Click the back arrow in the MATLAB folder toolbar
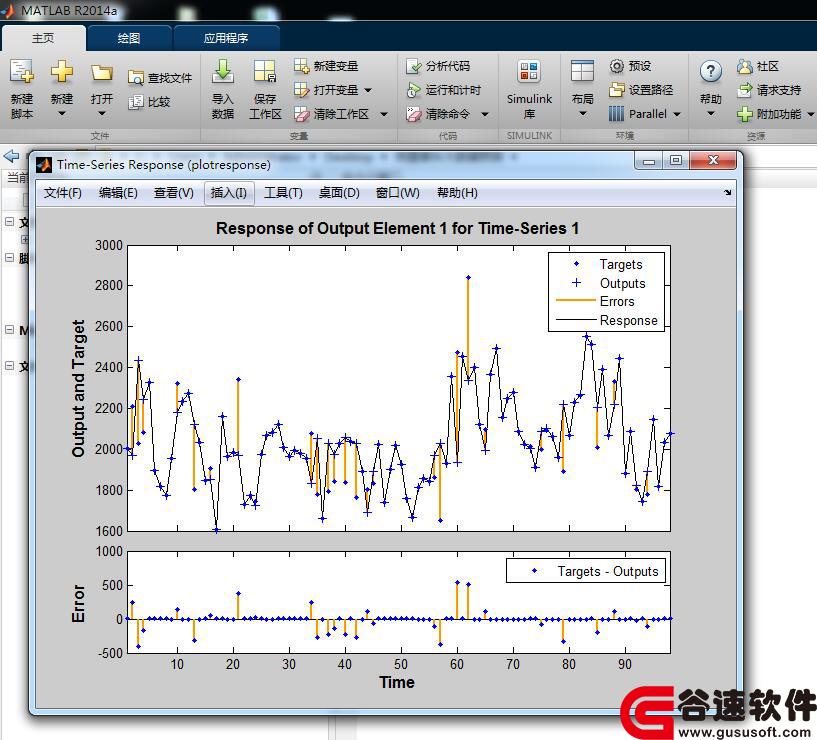This screenshot has width=817, height=740. [11, 156]
